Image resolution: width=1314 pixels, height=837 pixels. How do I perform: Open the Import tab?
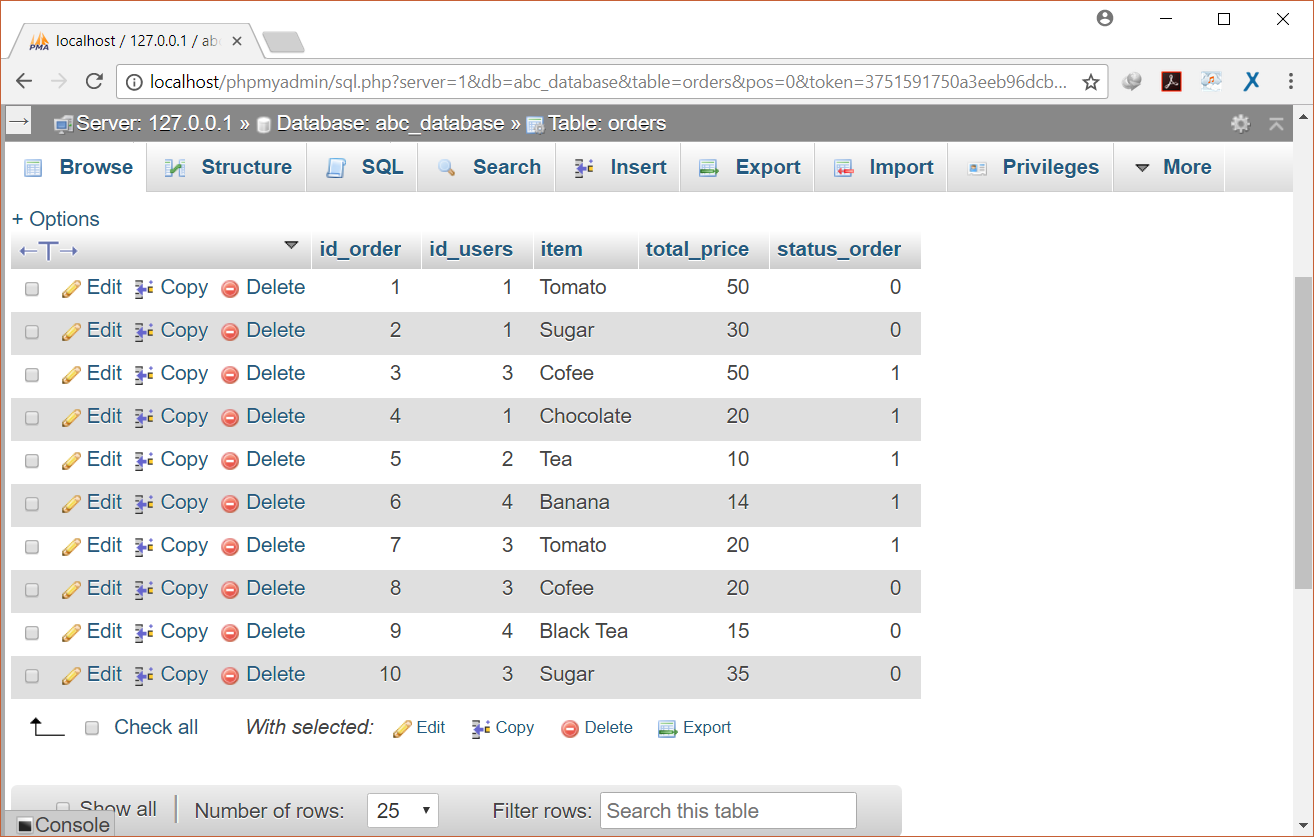click(x=882, y=168)
